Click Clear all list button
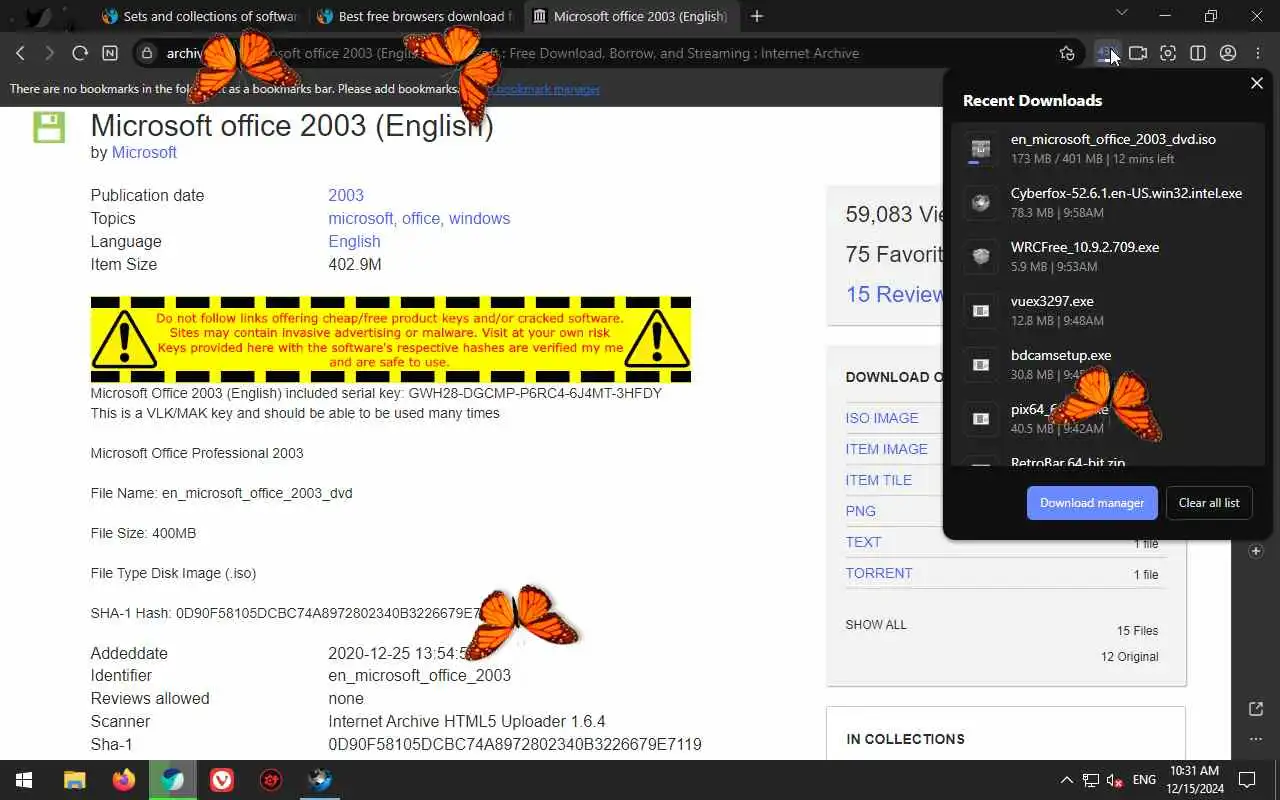The width and height of the screenshot is (1280, 800). (x=1209, y=503)
